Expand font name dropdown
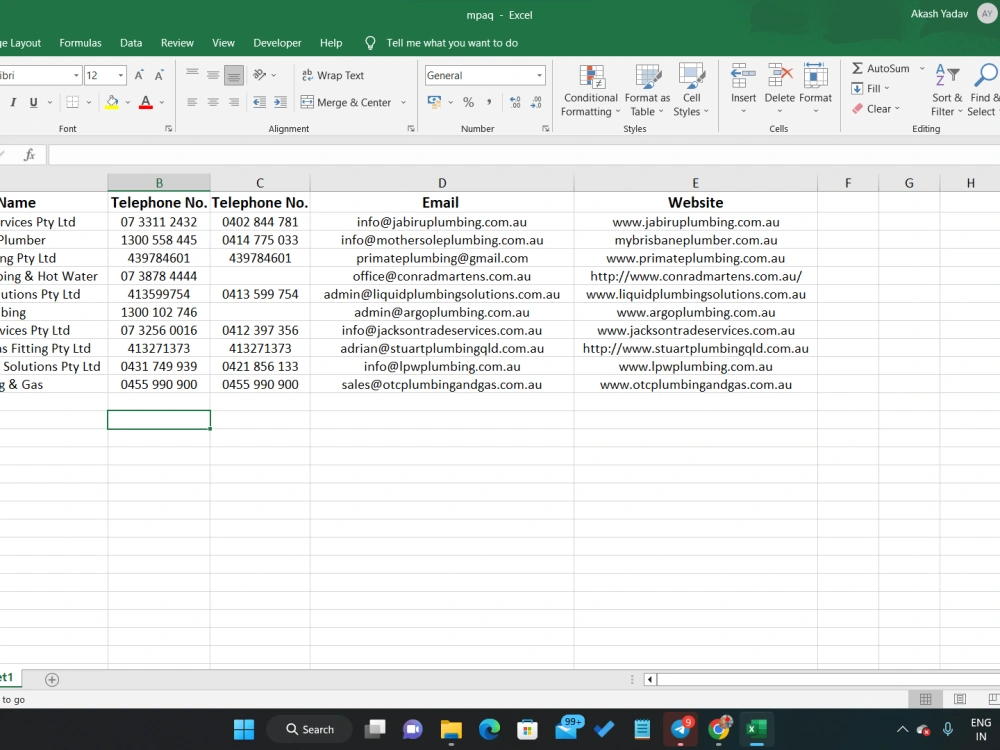This screenshot has width=1000, height=750. coord(76,75)
